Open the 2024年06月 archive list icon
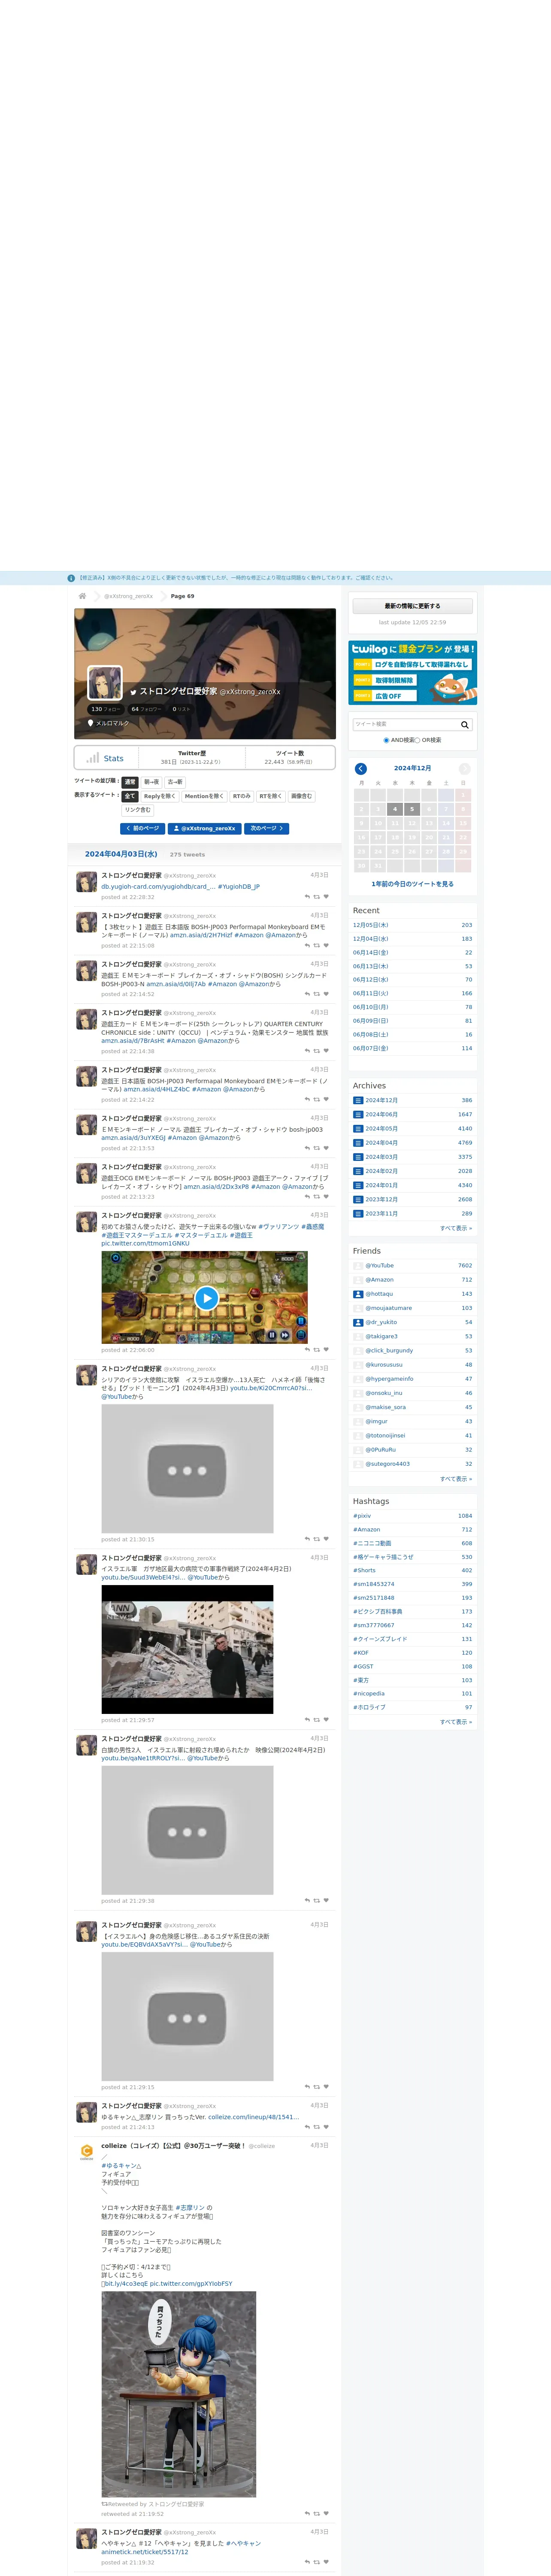 click(358, 1114)
